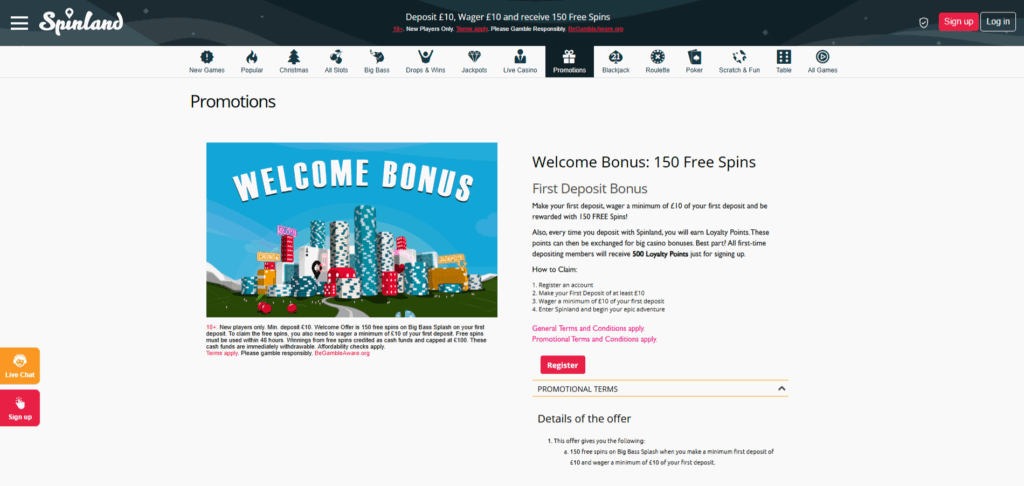
Task: Open New Games category
Action: point(206,61)
